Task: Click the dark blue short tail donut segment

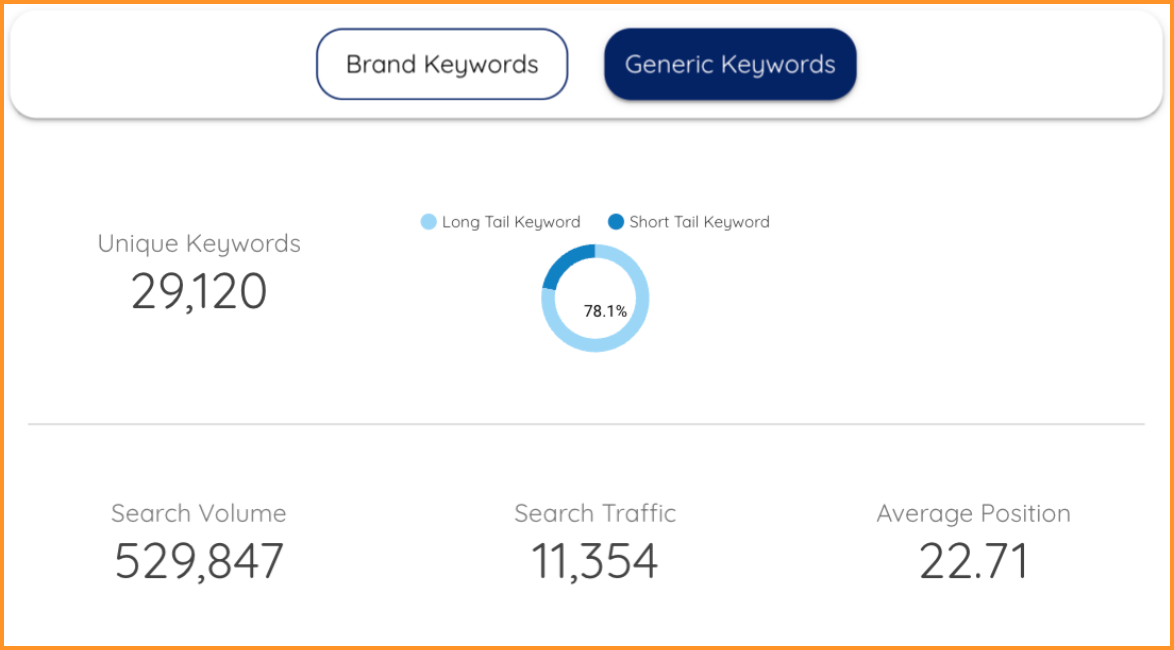Action: click(x=563, y=262)
